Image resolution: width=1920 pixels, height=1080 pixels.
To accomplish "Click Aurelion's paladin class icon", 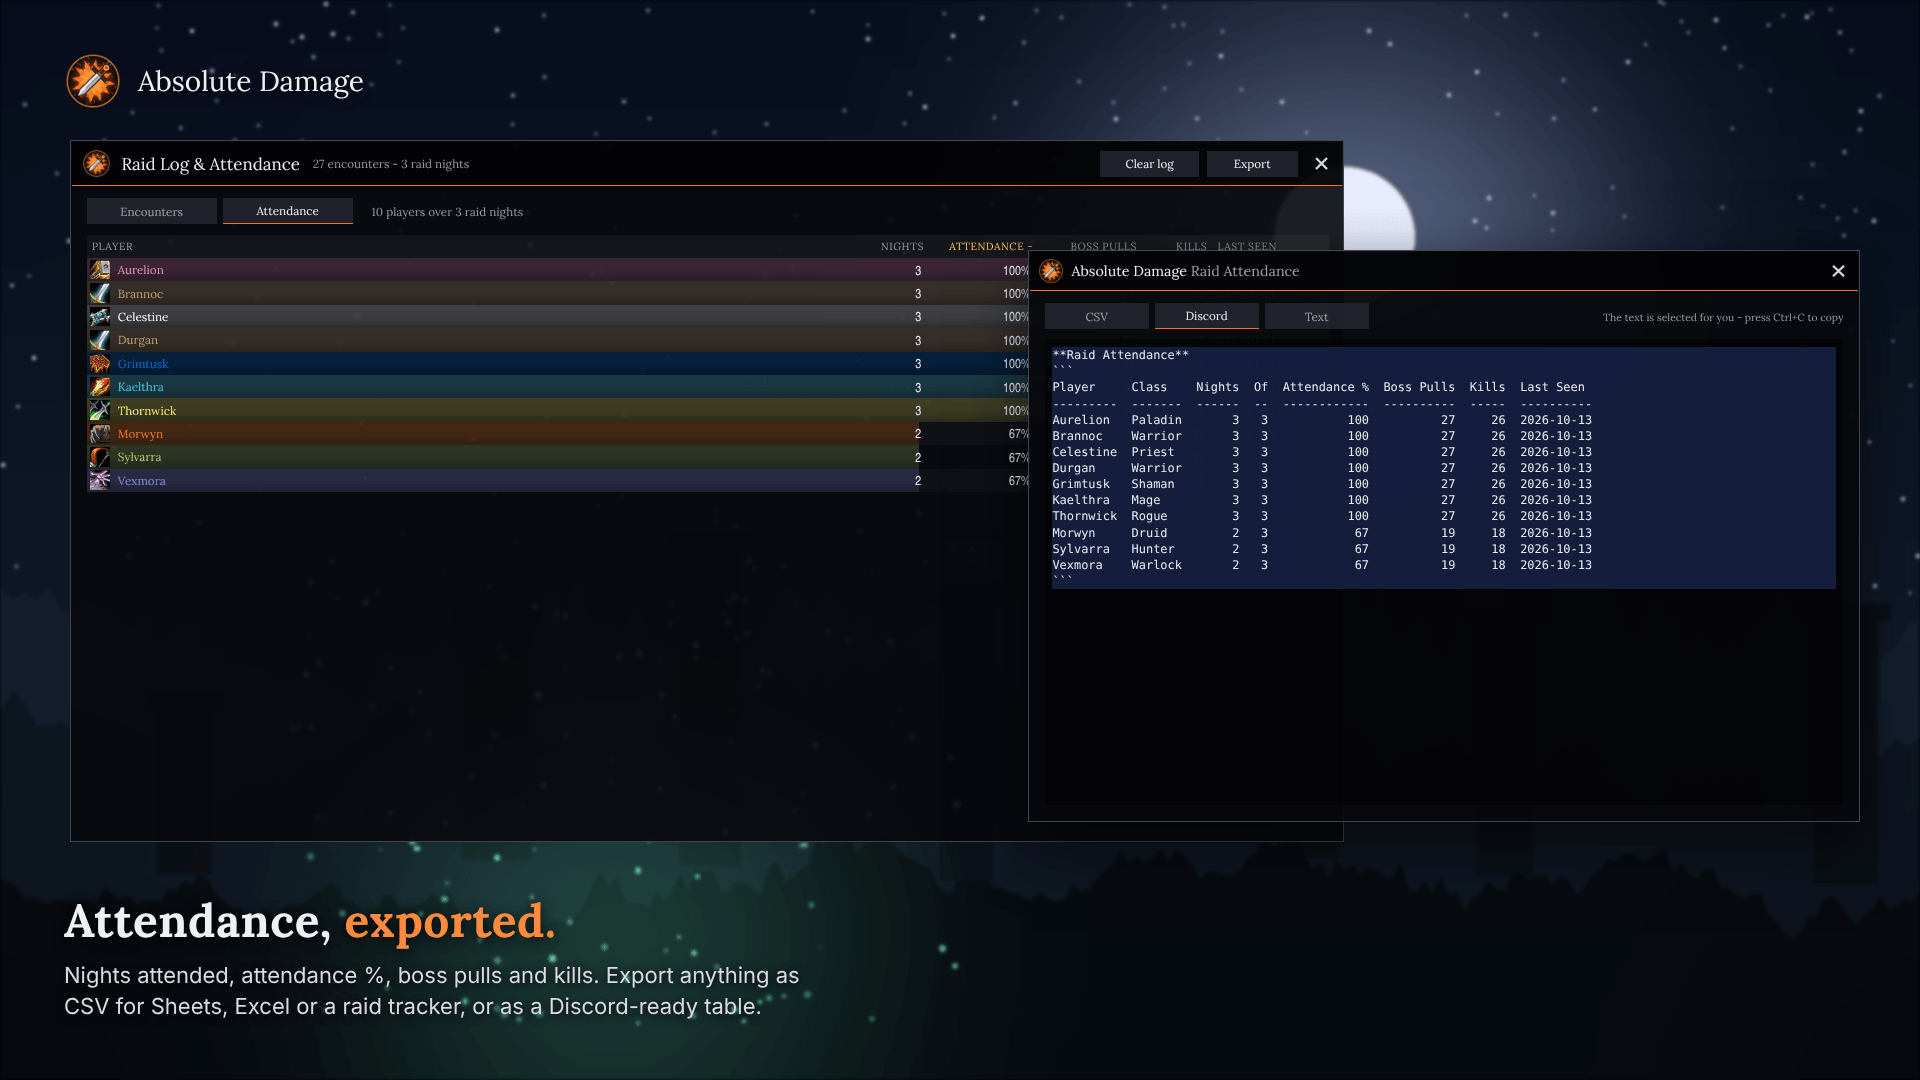I will point(100,270).
